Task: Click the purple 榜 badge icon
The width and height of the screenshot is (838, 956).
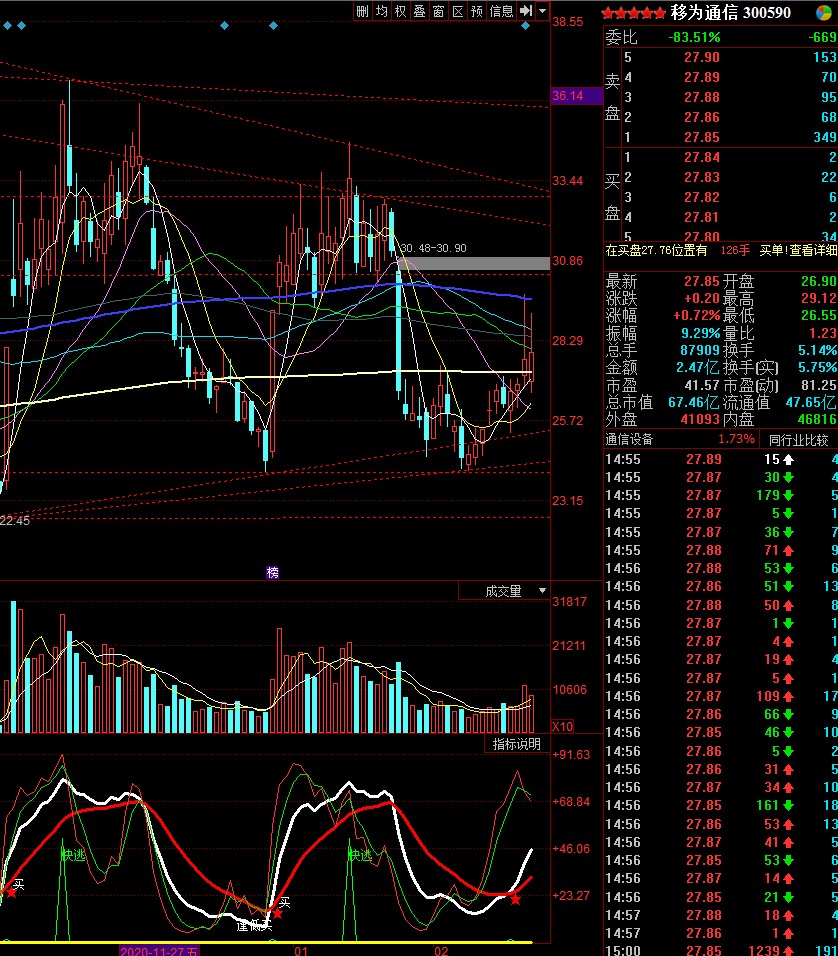Action: [273, 572]
